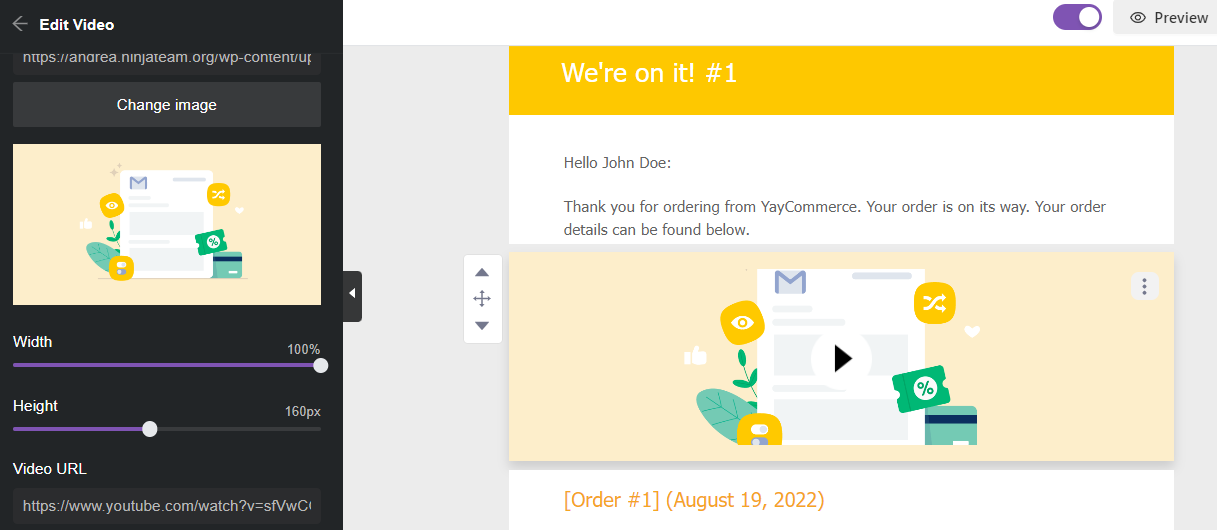Click the drag-move cross icon beside the video block
The height and width of the screenshot is (530, 1217).
tap(482, 298)
